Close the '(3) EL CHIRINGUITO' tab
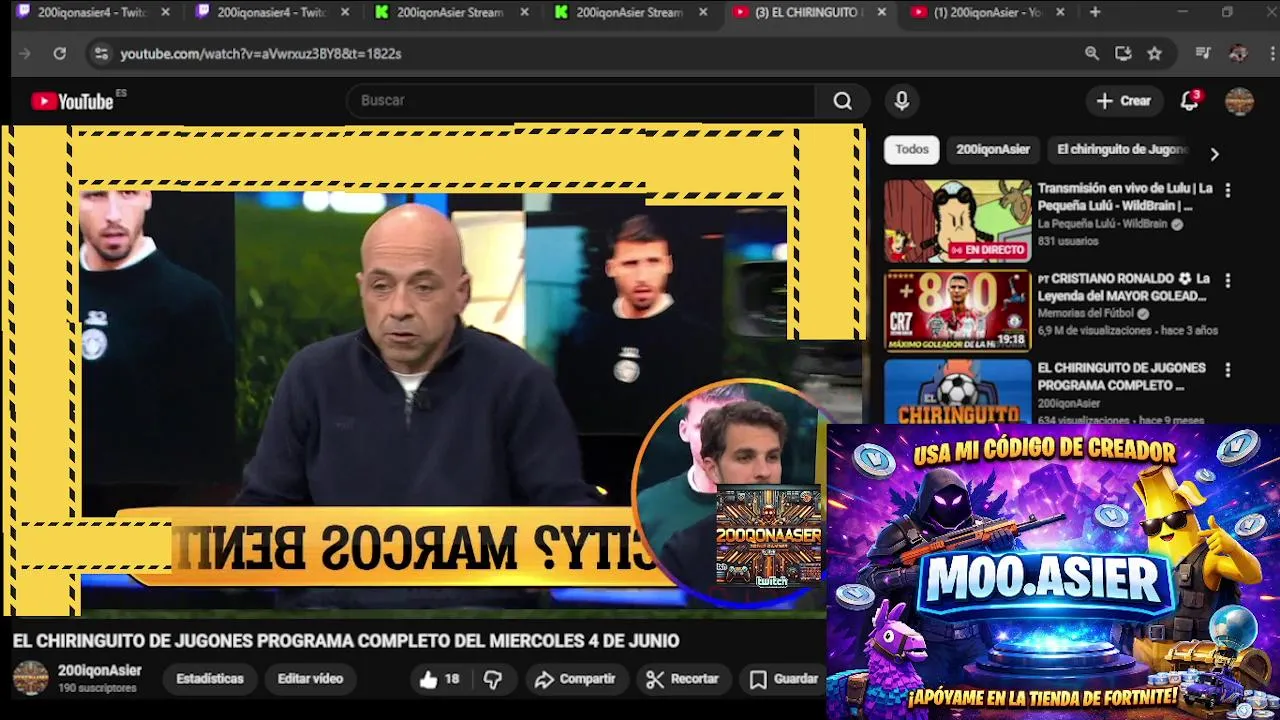The height and width of the screenshot is (720, 1280). tap(881, 12)
